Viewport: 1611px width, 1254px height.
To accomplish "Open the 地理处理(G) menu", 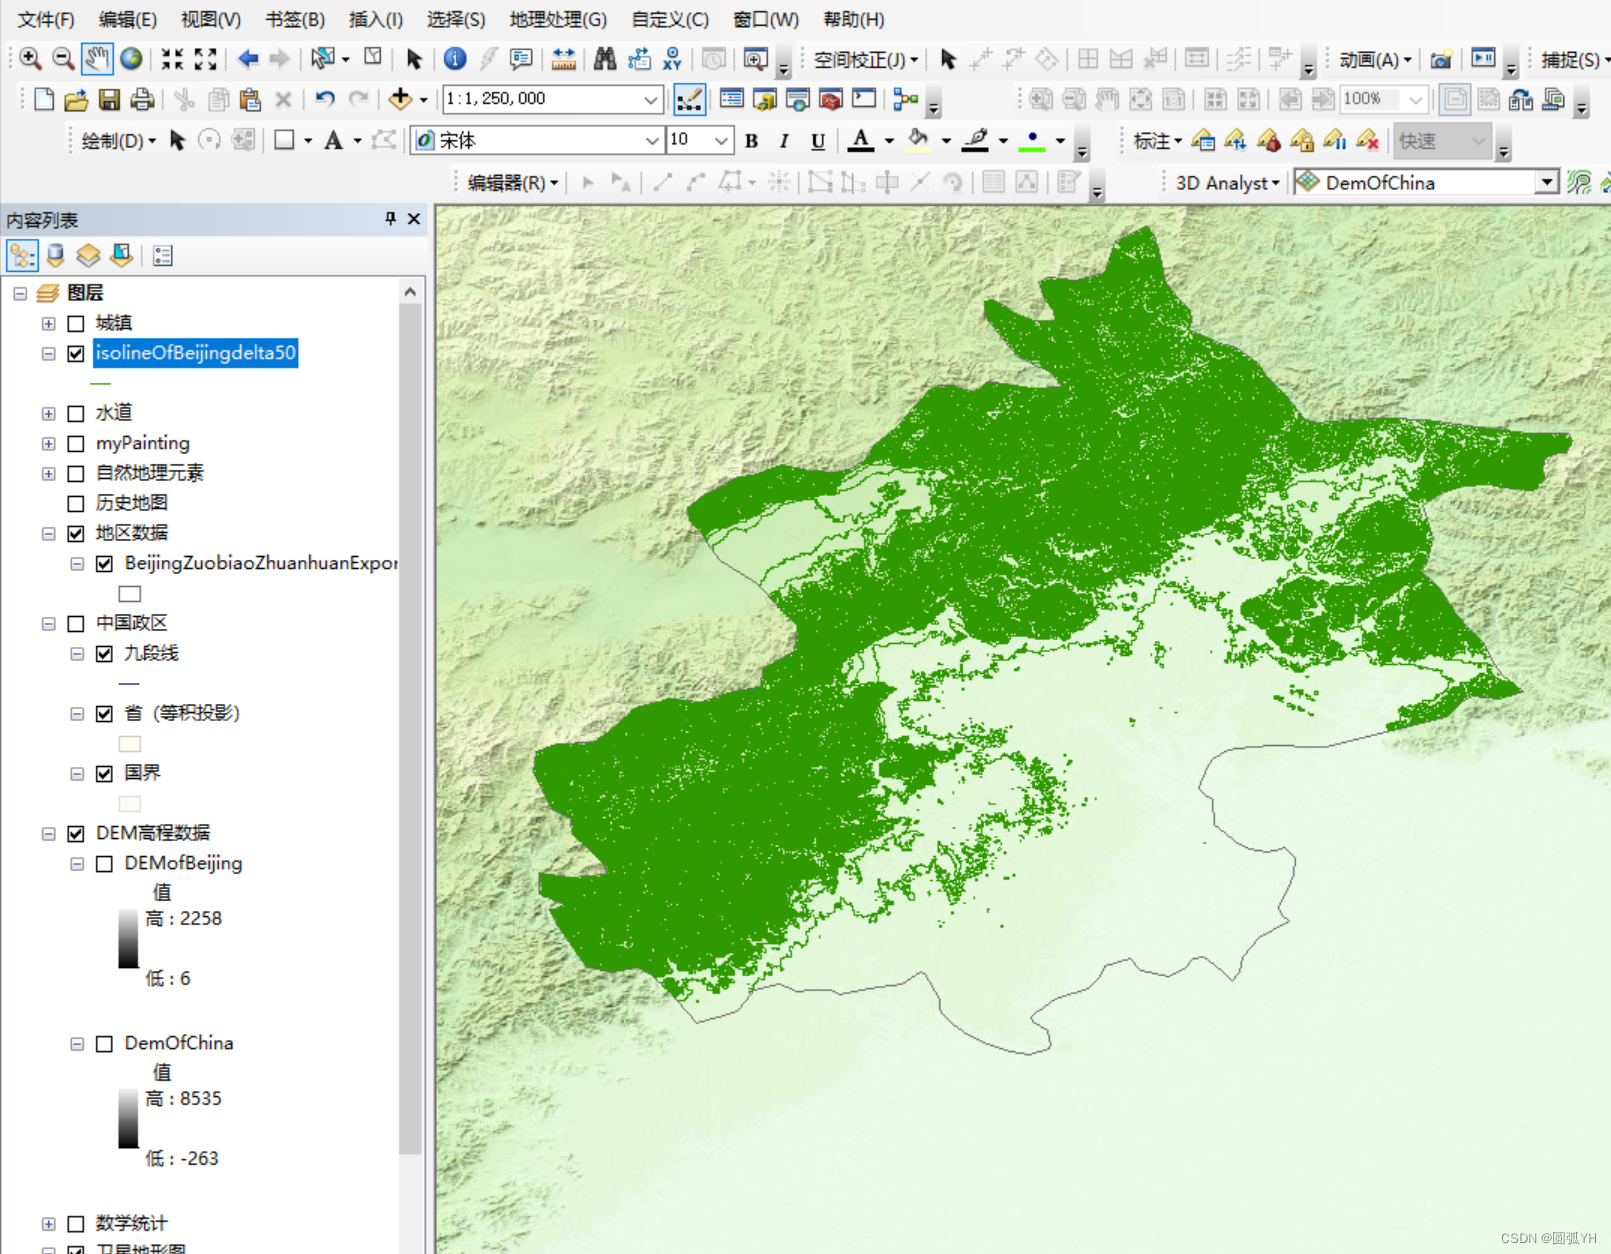I will click(558, 19).
